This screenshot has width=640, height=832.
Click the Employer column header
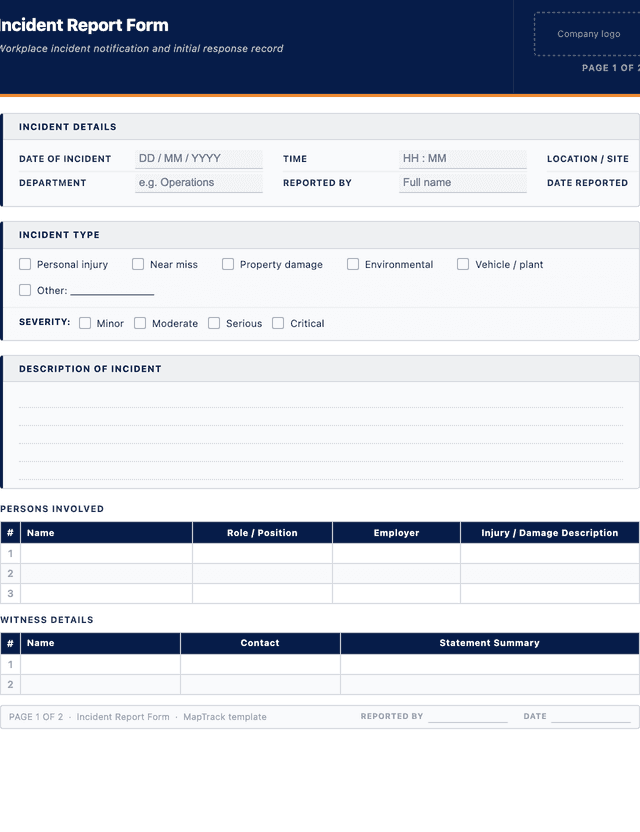396,533
